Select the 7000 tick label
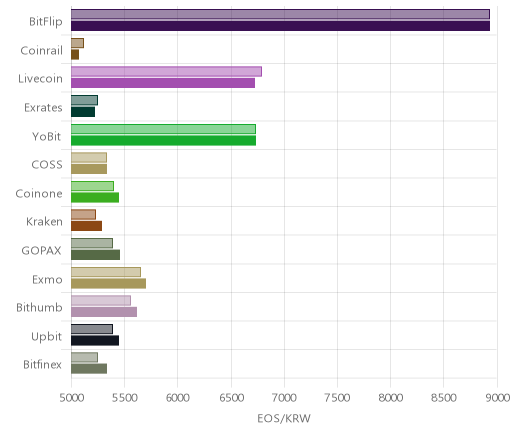The width and height of the screenshot is (512, 436). click(284, 398)
